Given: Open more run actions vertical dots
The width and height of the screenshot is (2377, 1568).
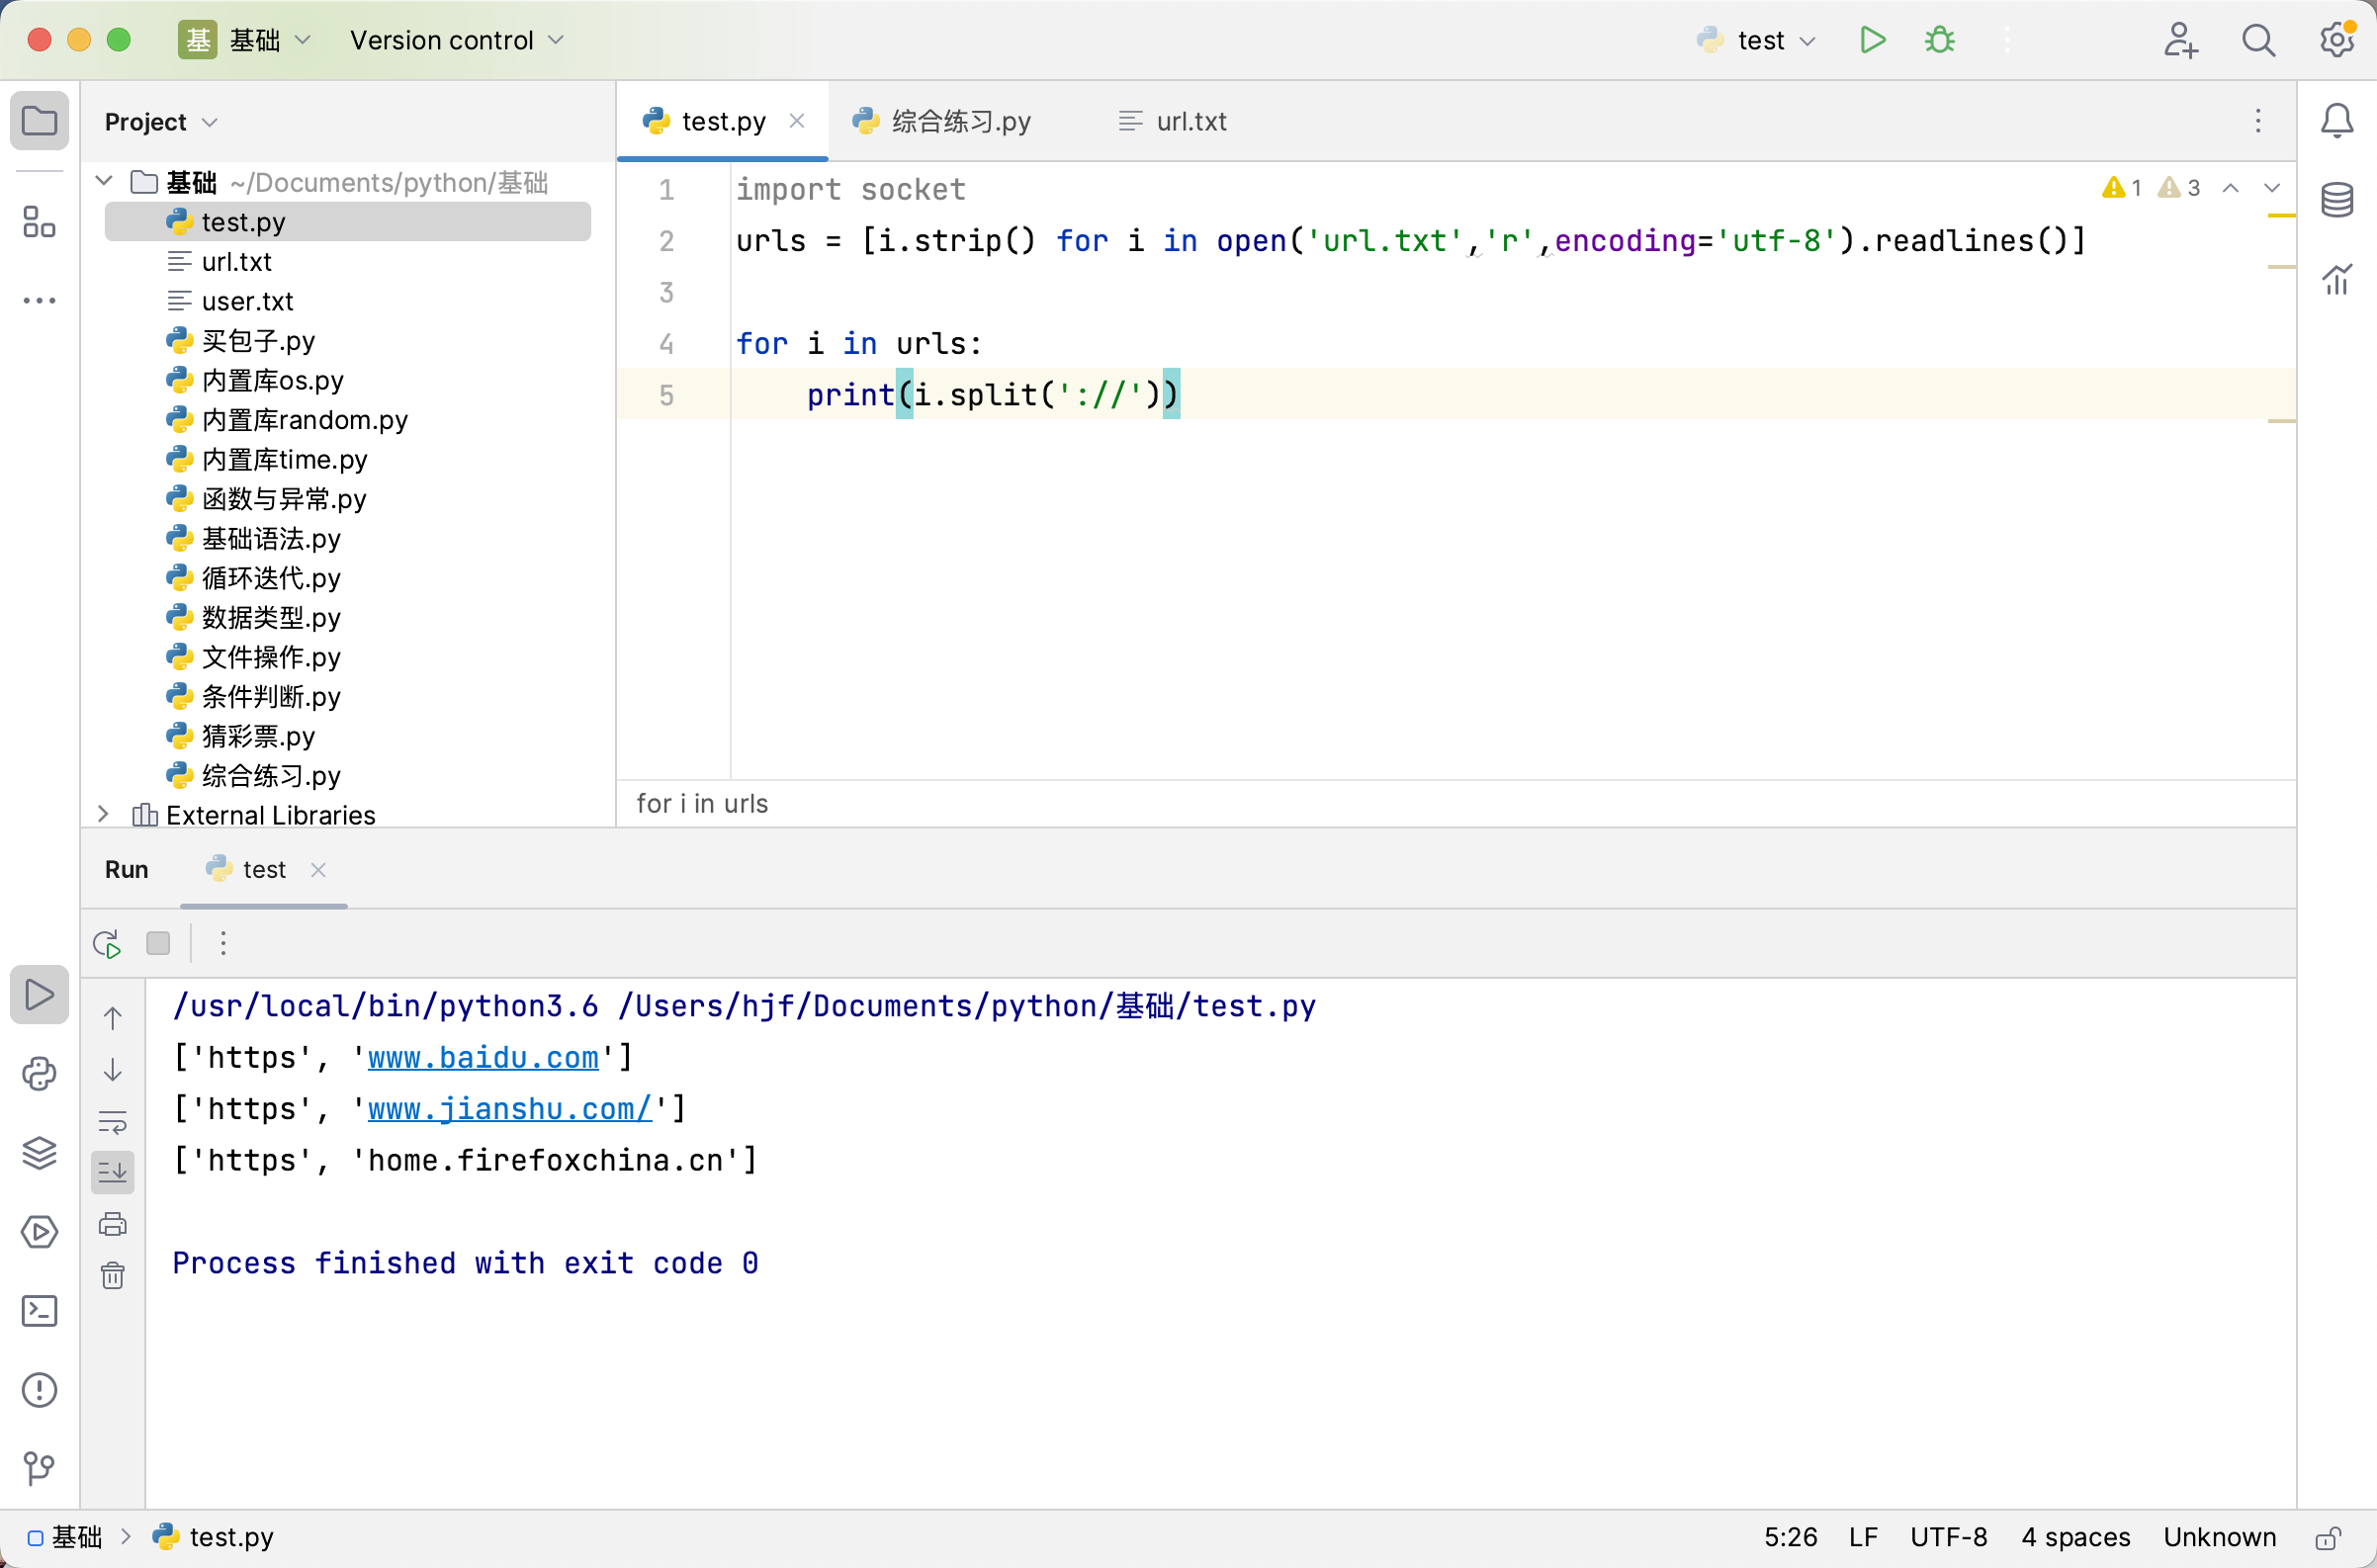Looking at the screenshot, I should point(223,943).
